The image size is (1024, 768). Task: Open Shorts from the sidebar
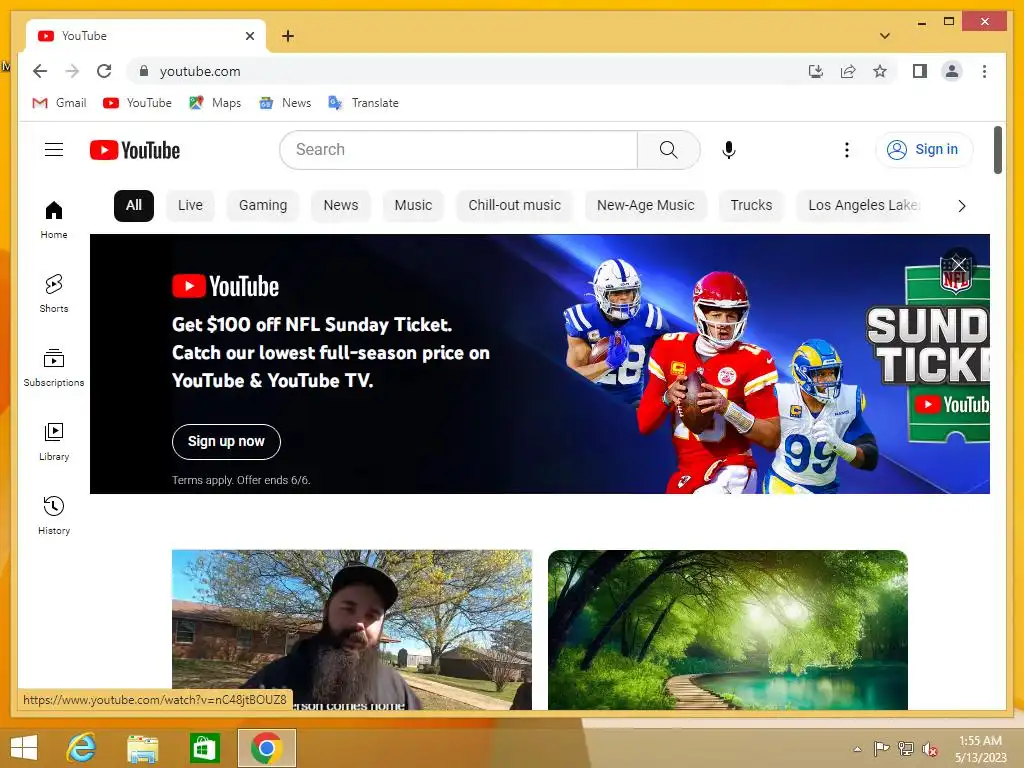[54, 294]
